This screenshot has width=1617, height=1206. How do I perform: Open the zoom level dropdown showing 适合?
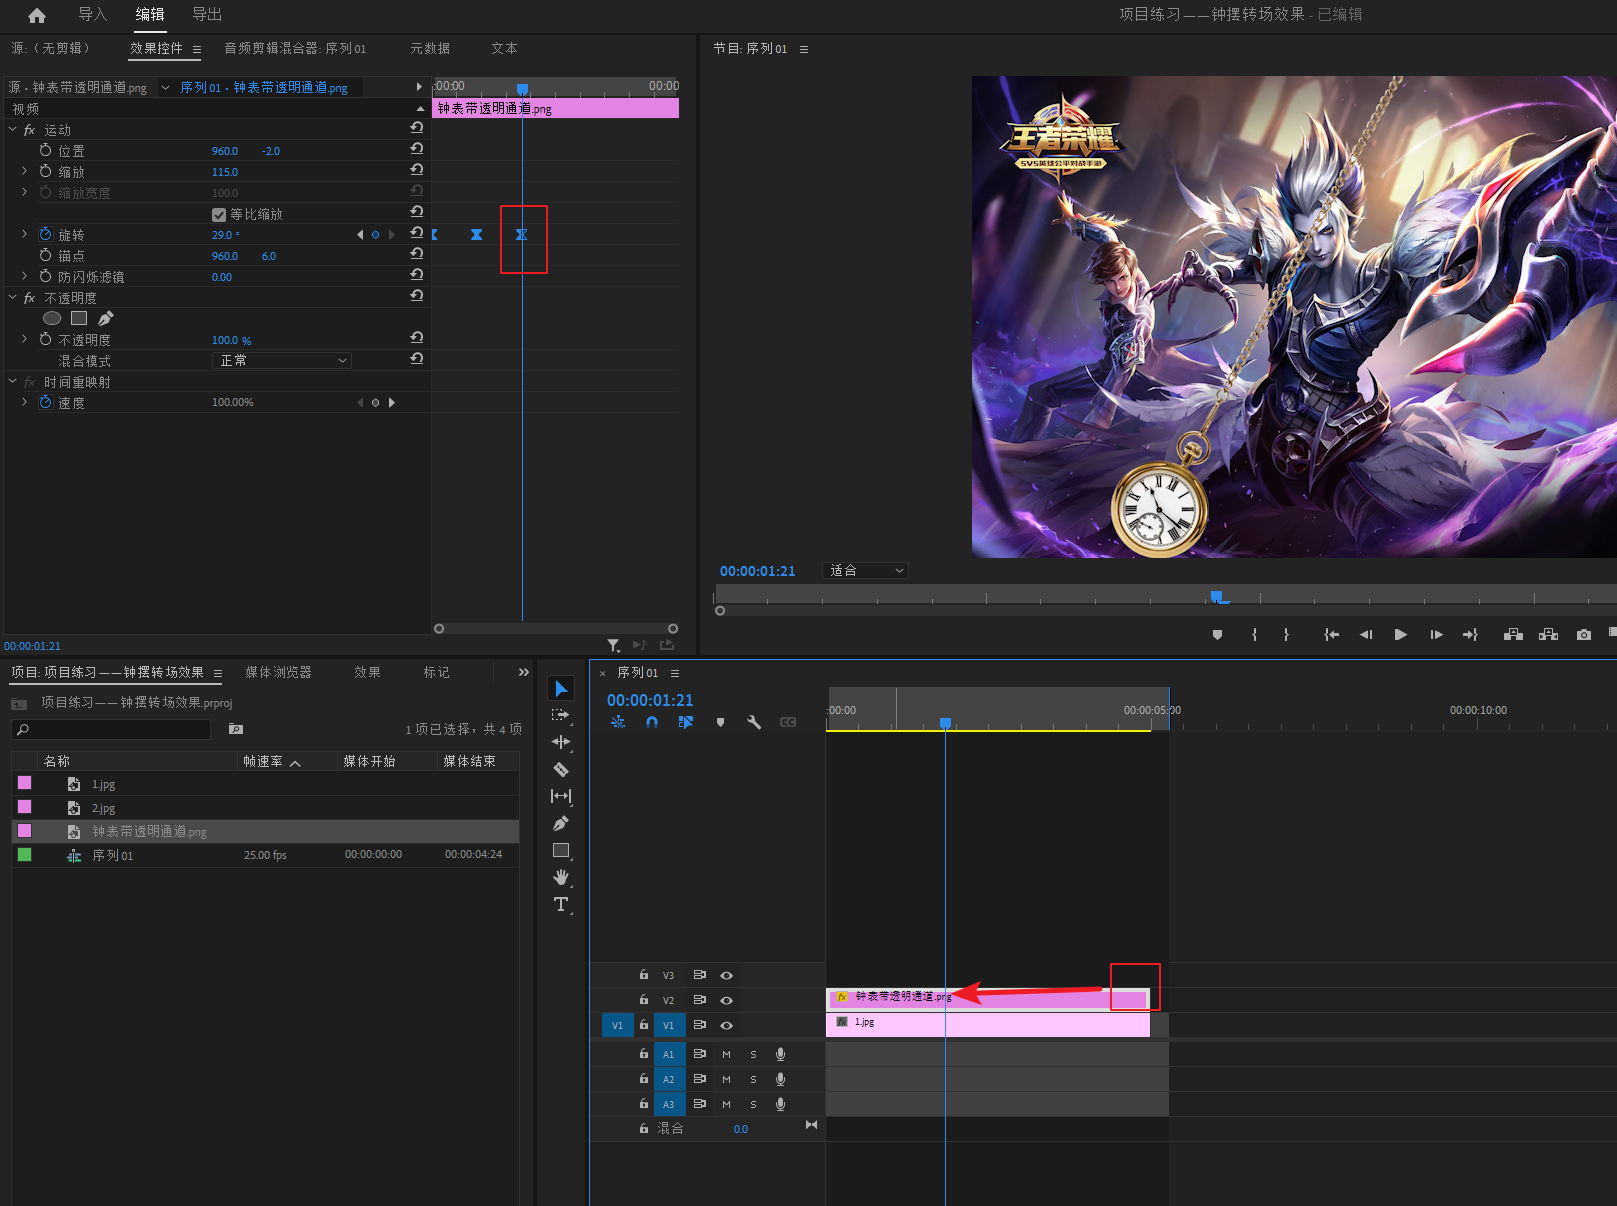click(865, 571)
